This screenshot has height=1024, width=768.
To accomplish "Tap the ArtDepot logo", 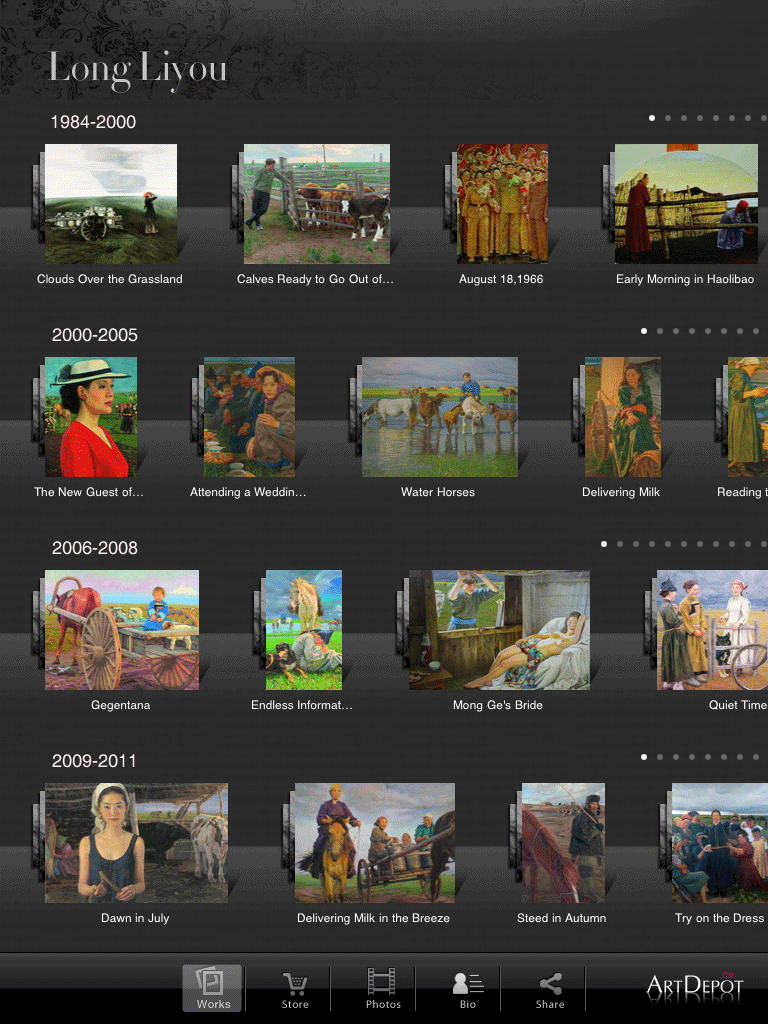I will click(x=695, y=987).
